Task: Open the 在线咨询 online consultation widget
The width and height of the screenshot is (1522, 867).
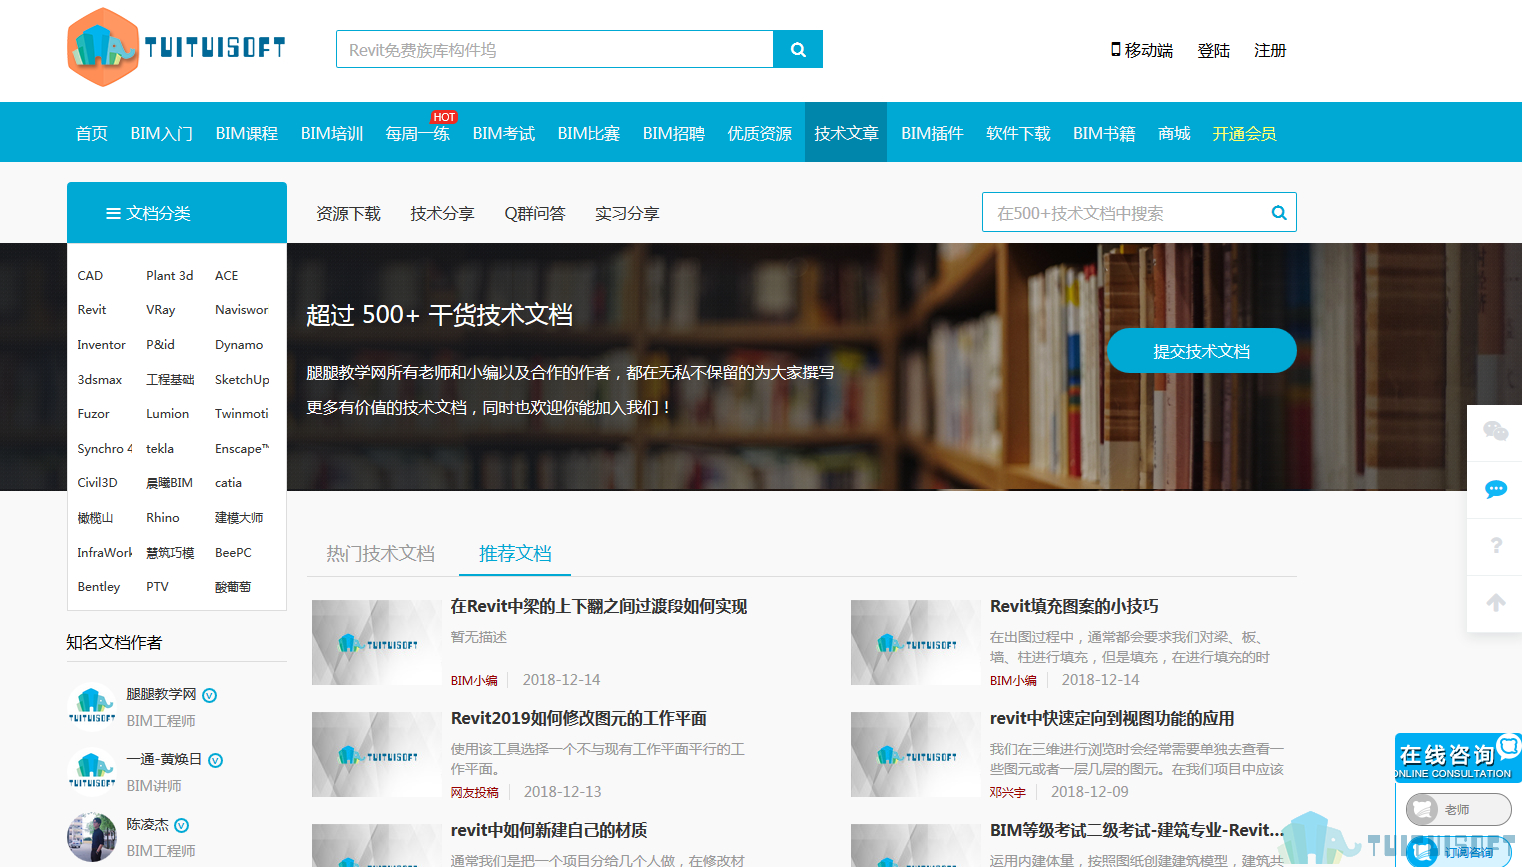Action: click(x=1458, y=759)
